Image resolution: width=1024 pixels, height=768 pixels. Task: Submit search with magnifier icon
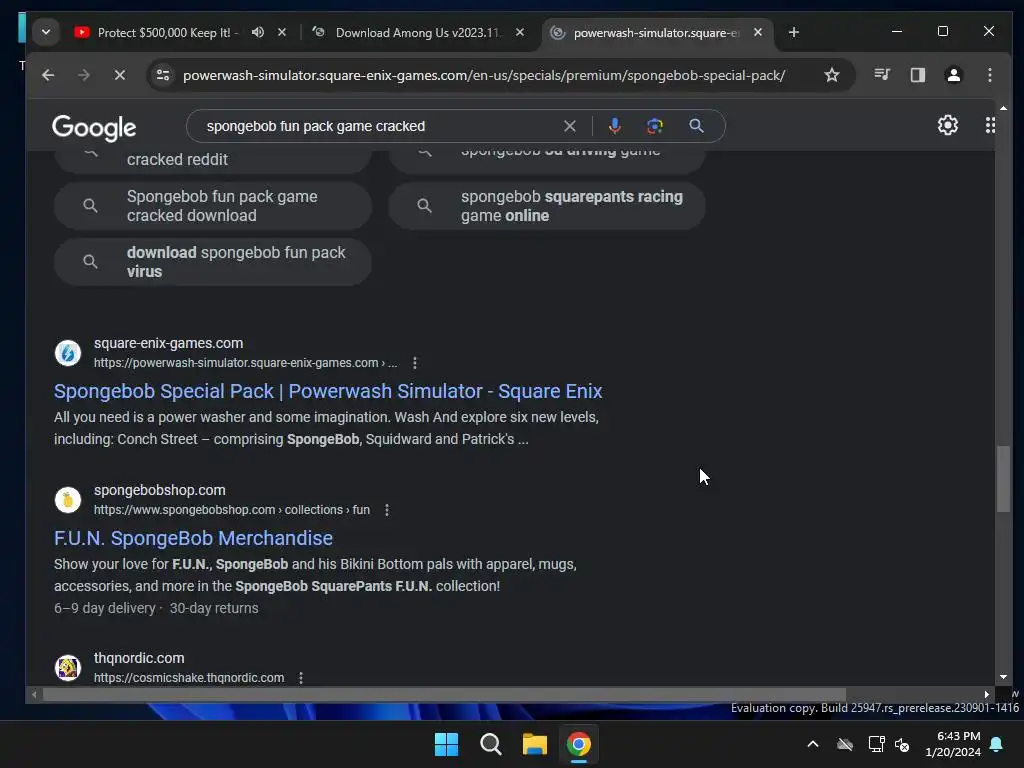click(x=696, y=126)
